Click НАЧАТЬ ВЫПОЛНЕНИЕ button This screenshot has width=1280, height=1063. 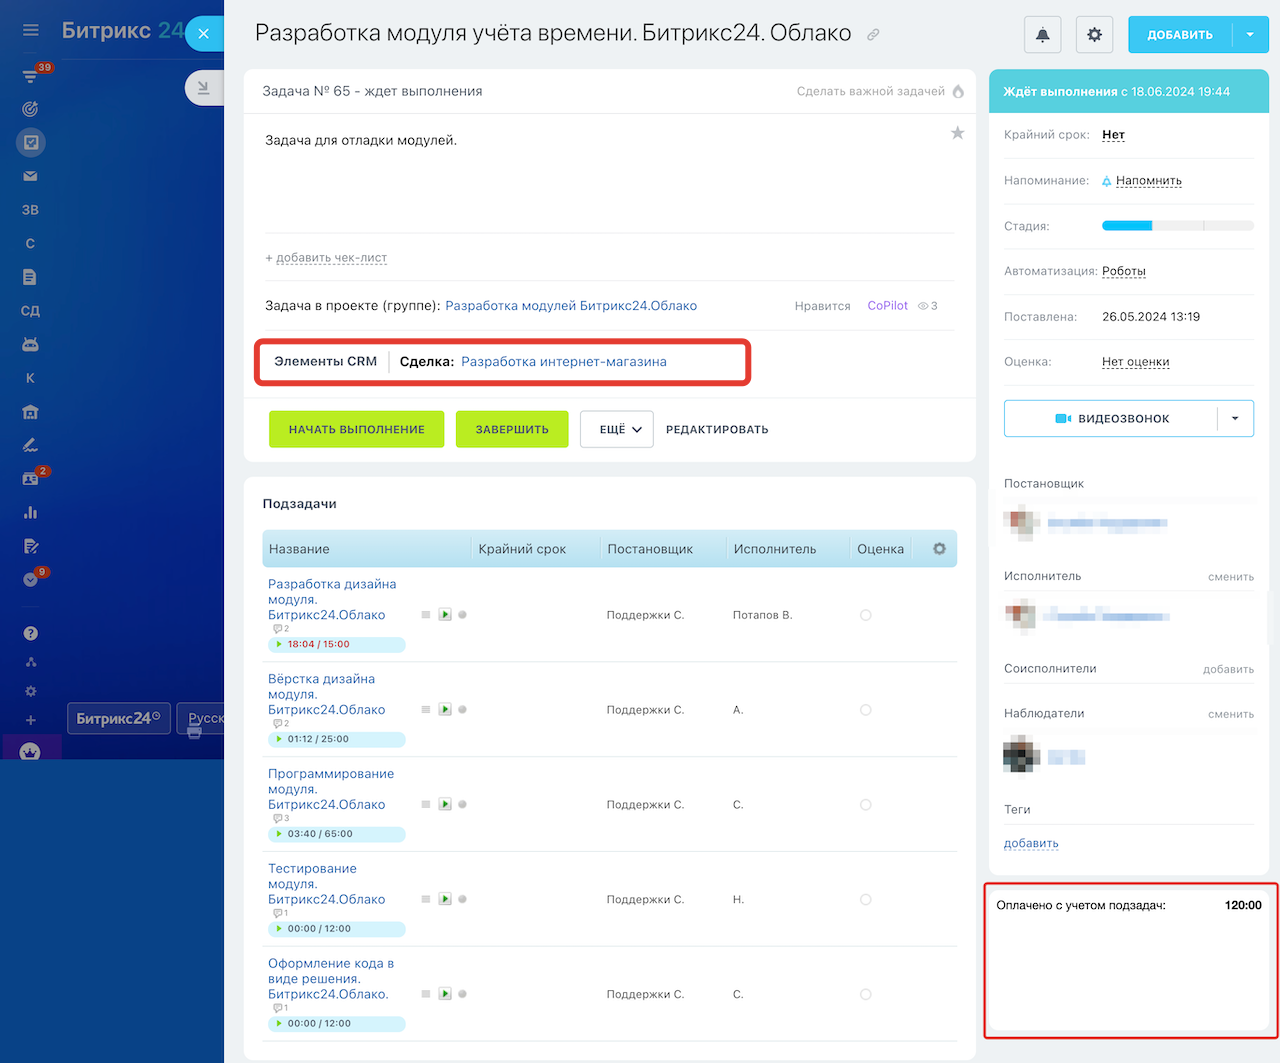[356, 430]
